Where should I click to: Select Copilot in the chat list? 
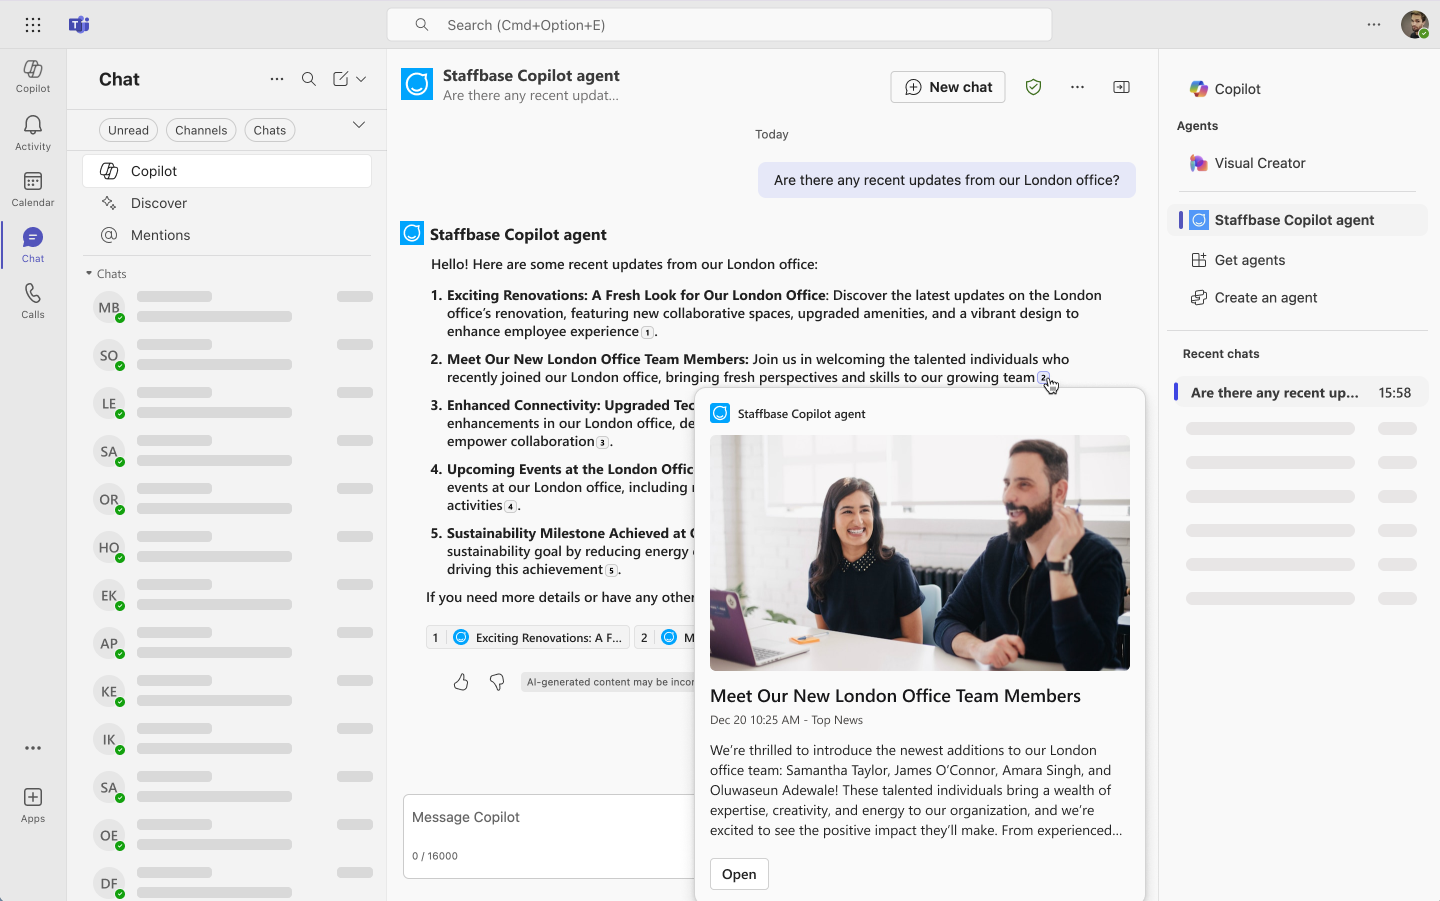pos(227,171)
